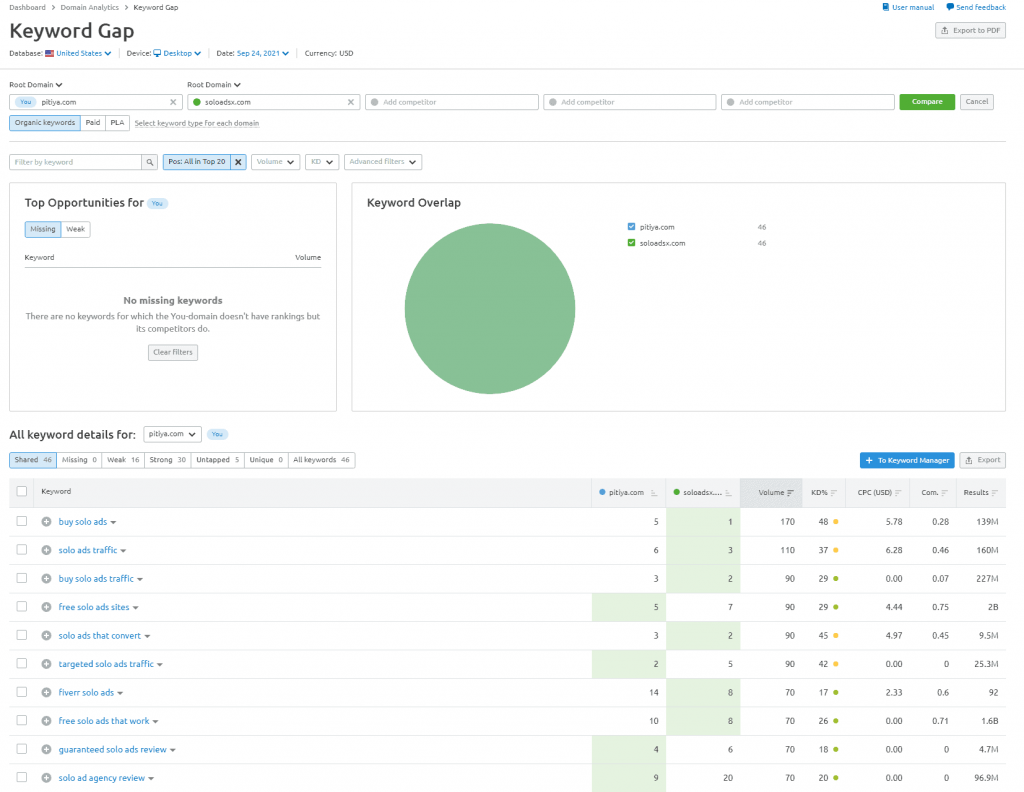This screenshot has width=1024, height=792.
Task: Open the KD filter dropdown
Action: [322, 162]
